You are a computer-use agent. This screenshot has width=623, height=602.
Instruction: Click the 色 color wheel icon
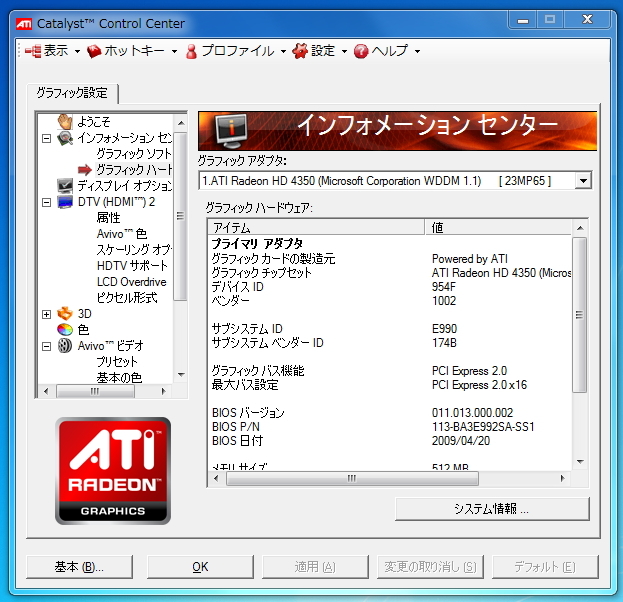coord(65,329)
